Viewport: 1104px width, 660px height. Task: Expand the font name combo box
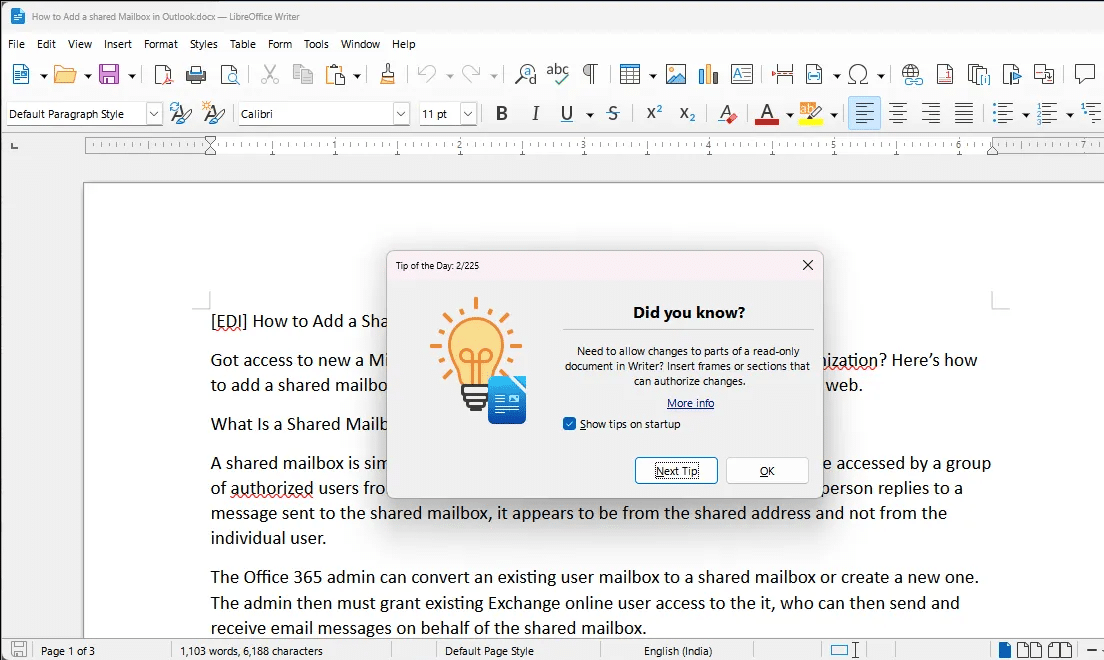400,113
